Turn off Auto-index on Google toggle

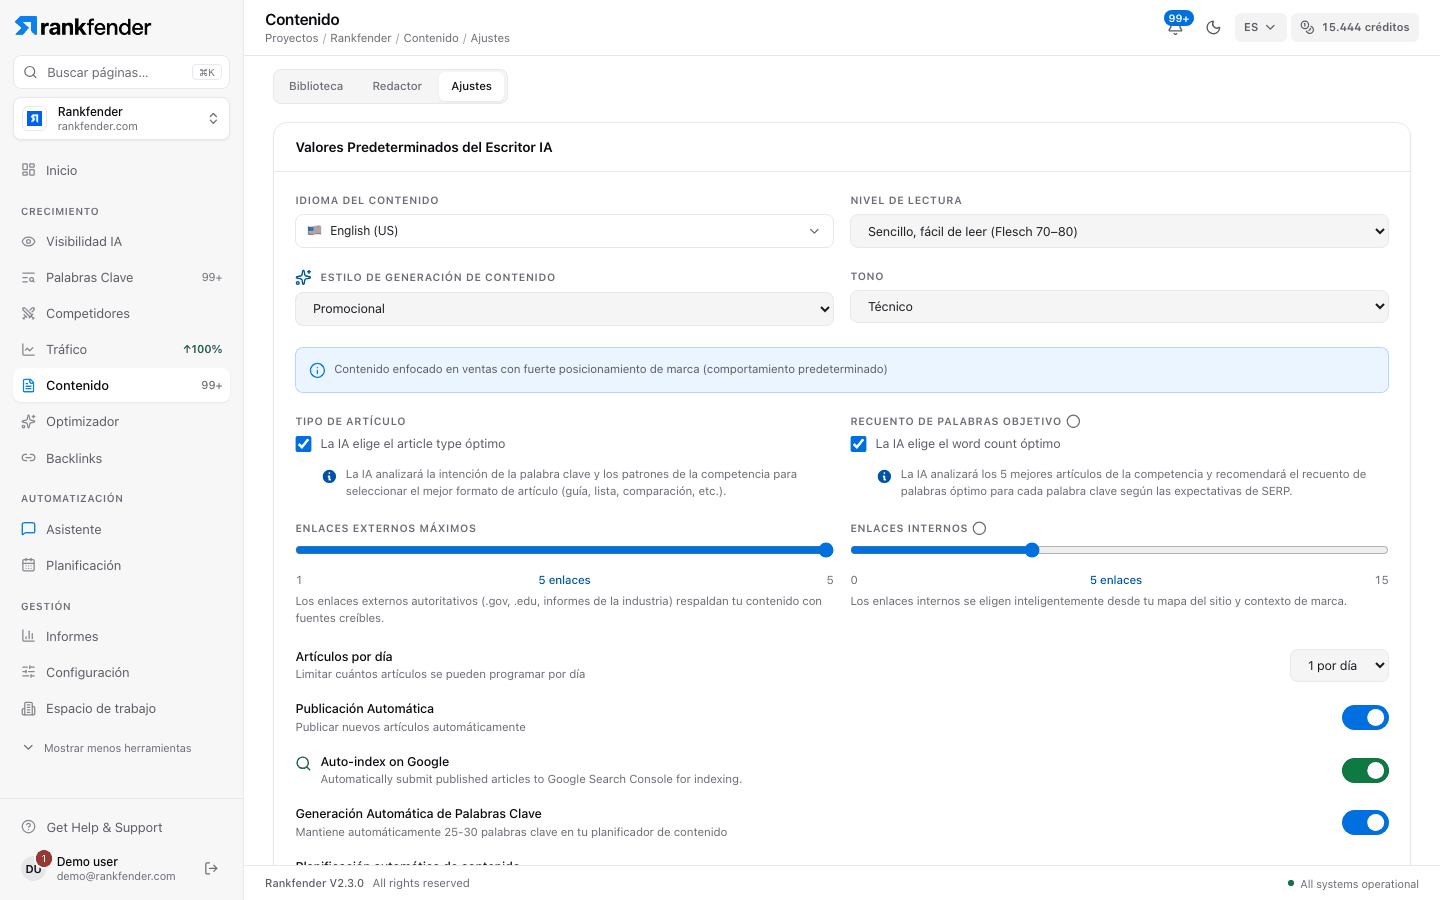1365,770
